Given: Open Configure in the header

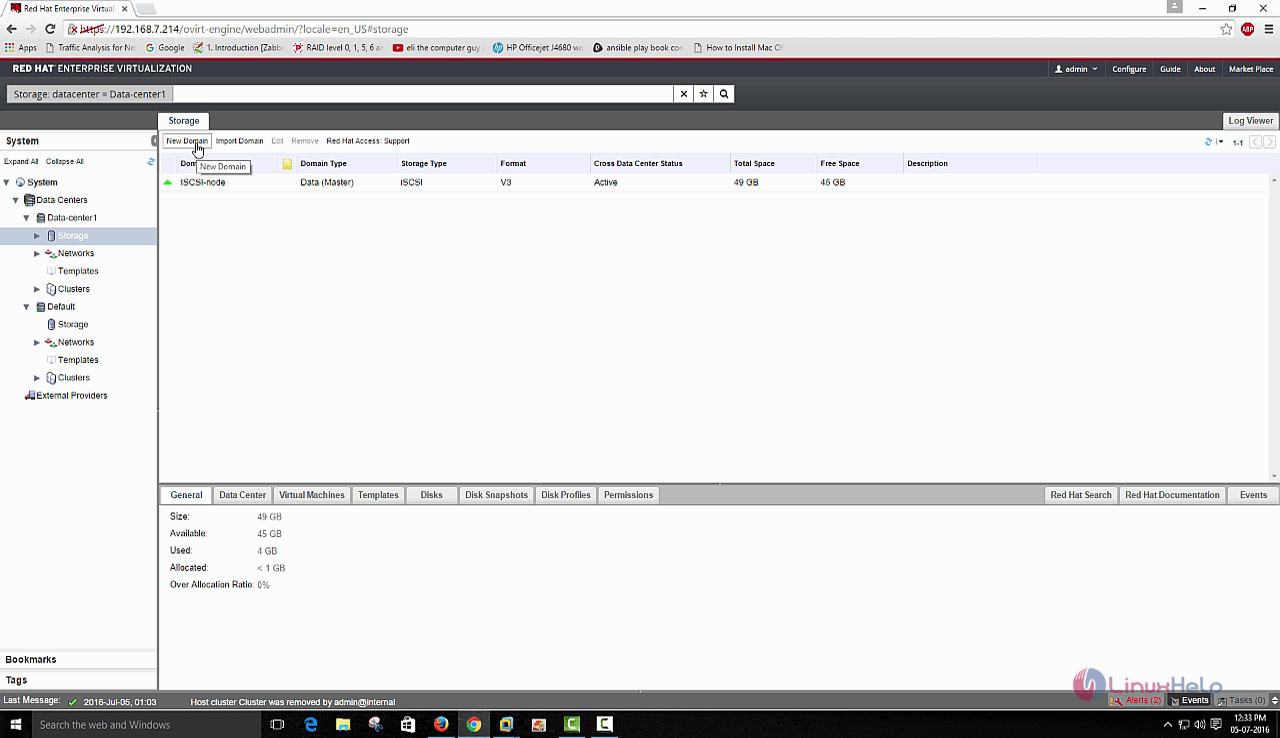Looking at the screenshot, I should coord(1129,69).
